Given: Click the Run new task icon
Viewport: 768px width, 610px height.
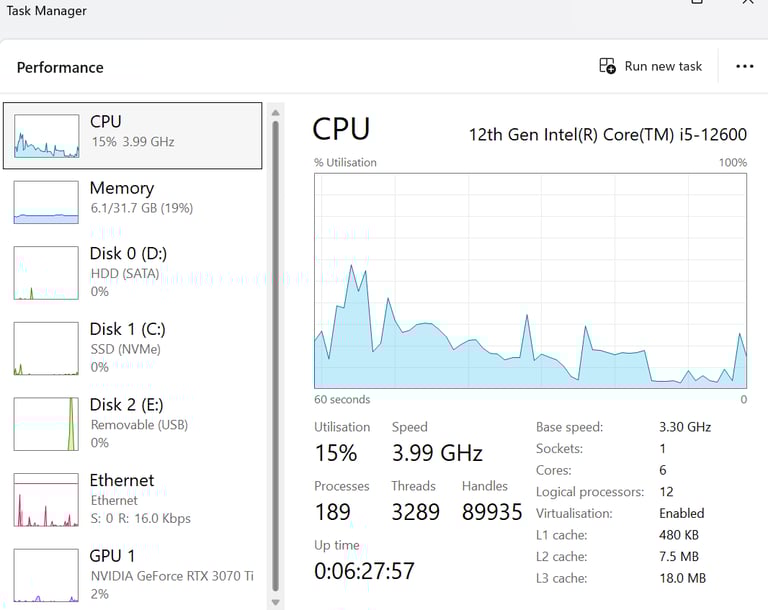Looking at the screenshot, I should coord(607,66).
